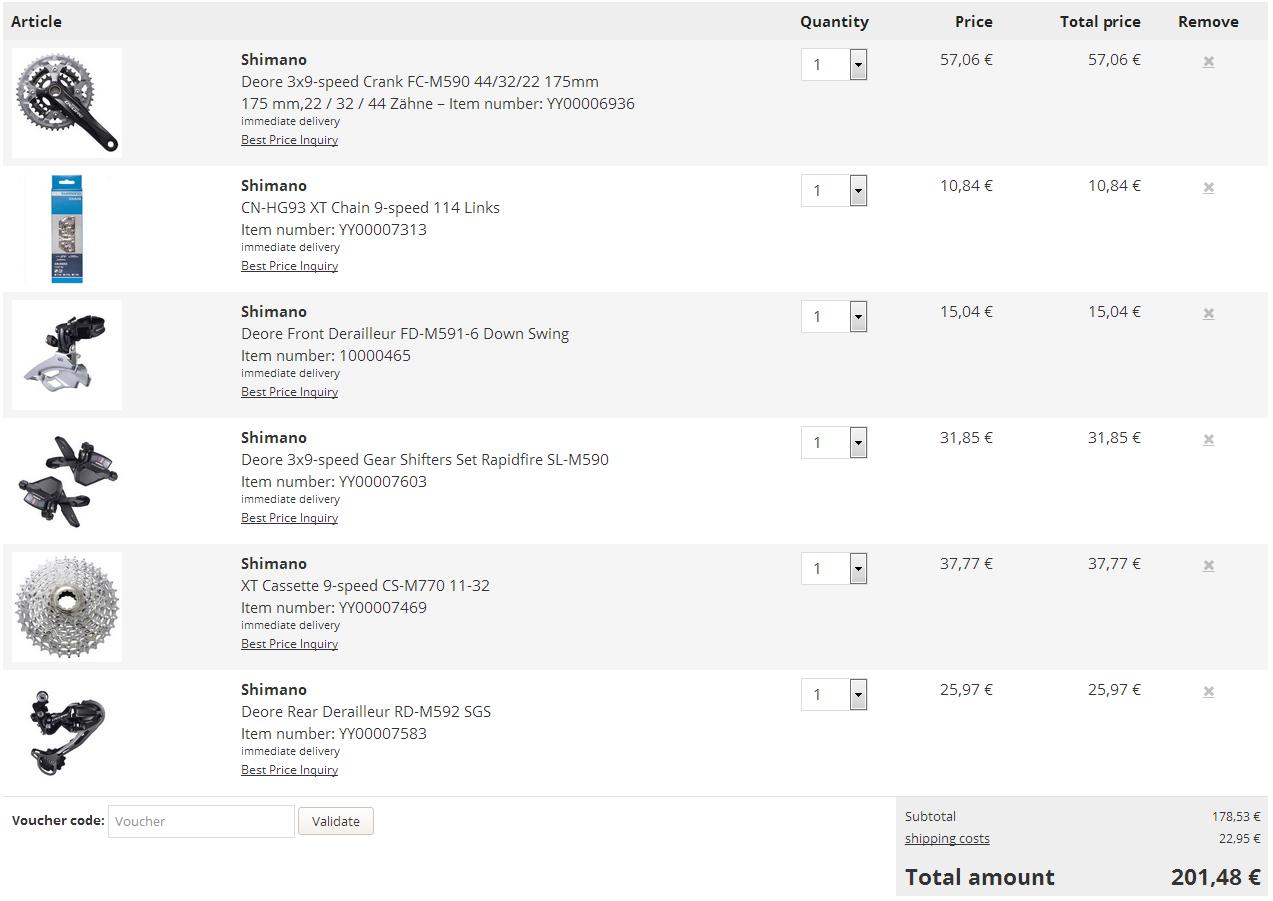Open Best Price Inquiry for Rear Derailleur
This screenshot has height=901, width=1273.
(289, 770)
